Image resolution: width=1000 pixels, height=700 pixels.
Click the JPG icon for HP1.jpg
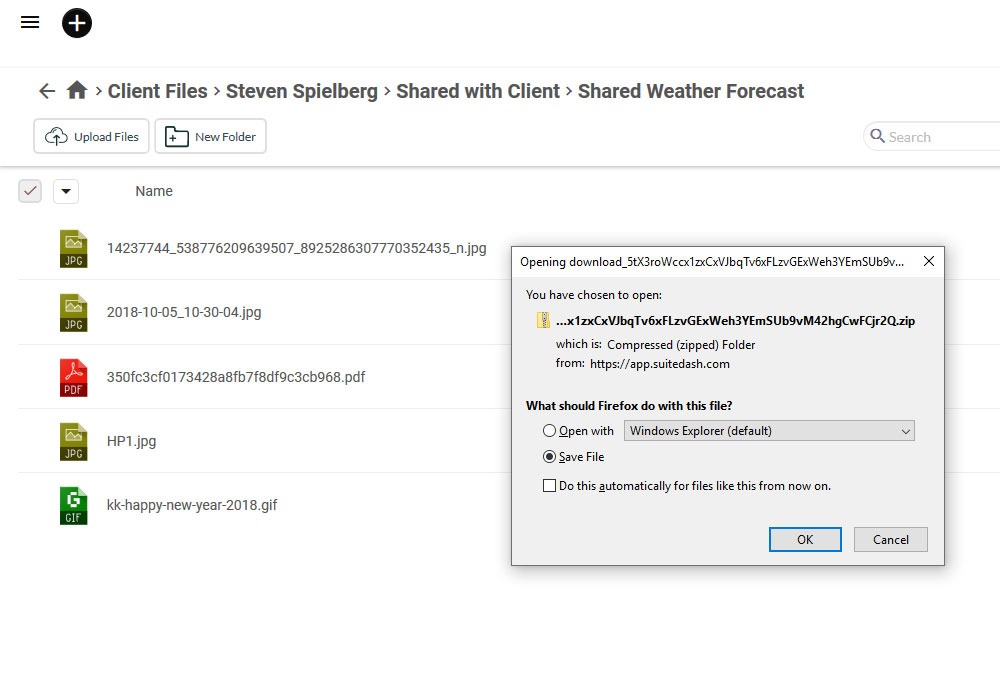coord(73,441)
